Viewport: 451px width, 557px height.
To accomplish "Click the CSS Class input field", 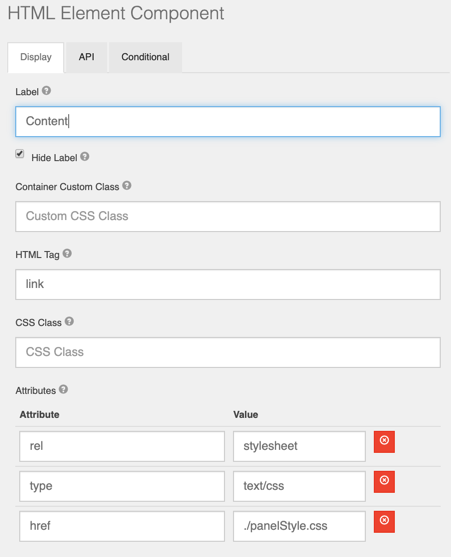I will click(228, 352).
